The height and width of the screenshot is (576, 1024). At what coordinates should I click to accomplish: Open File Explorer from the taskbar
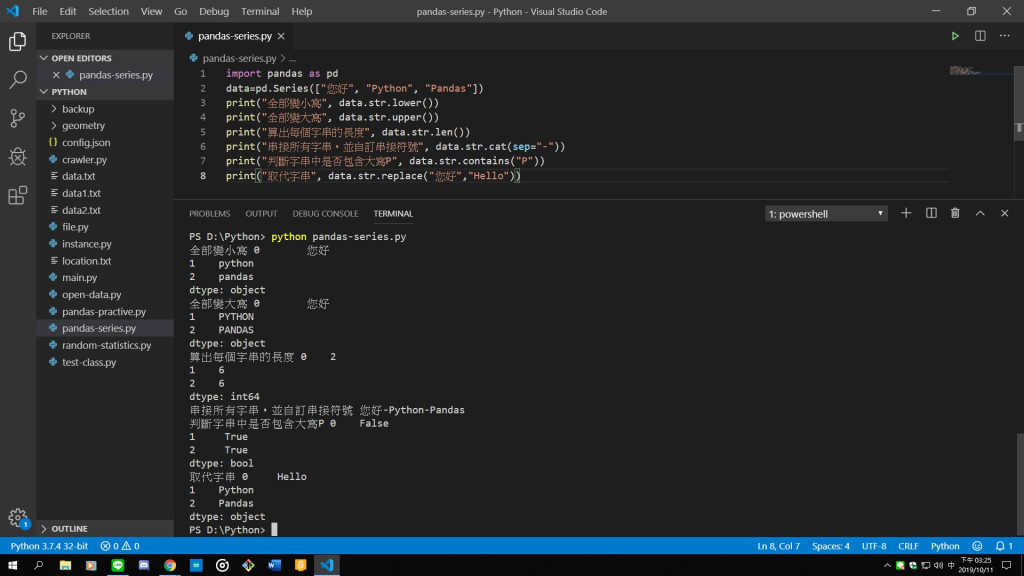[x=65, y=566]
